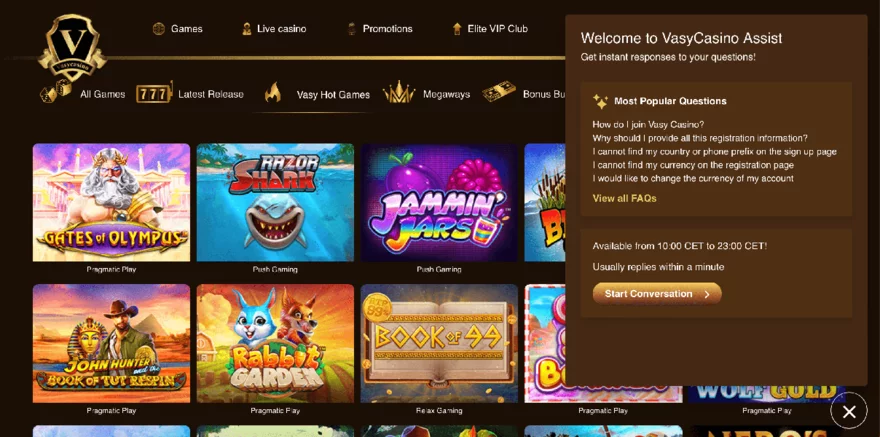Viewport: 880px width, 437px height.
Task: Start a conversation with VasyCasino Assist
Action: (657, 294)
